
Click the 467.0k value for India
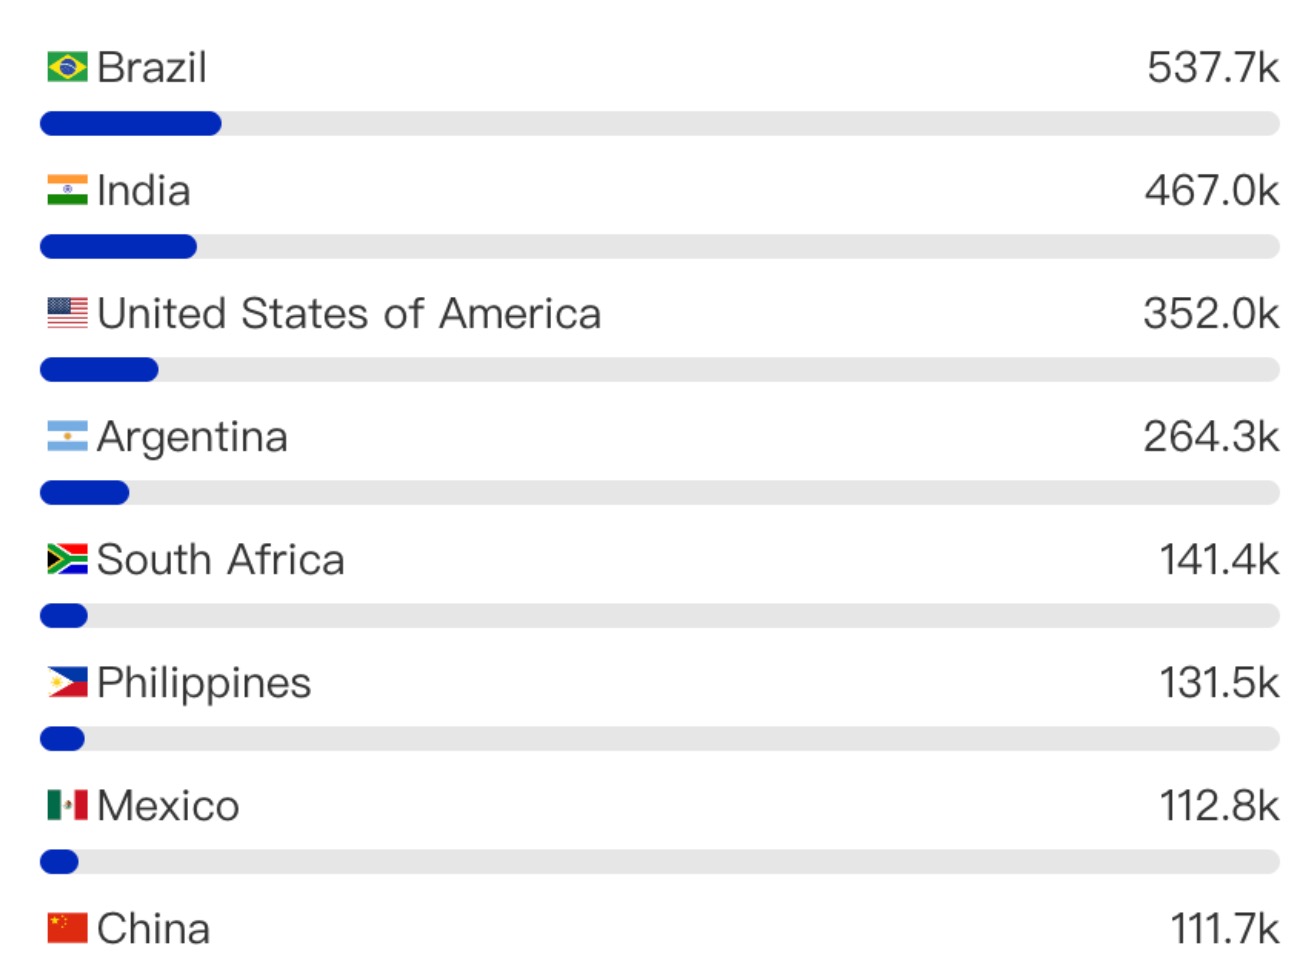(1211, 190)
